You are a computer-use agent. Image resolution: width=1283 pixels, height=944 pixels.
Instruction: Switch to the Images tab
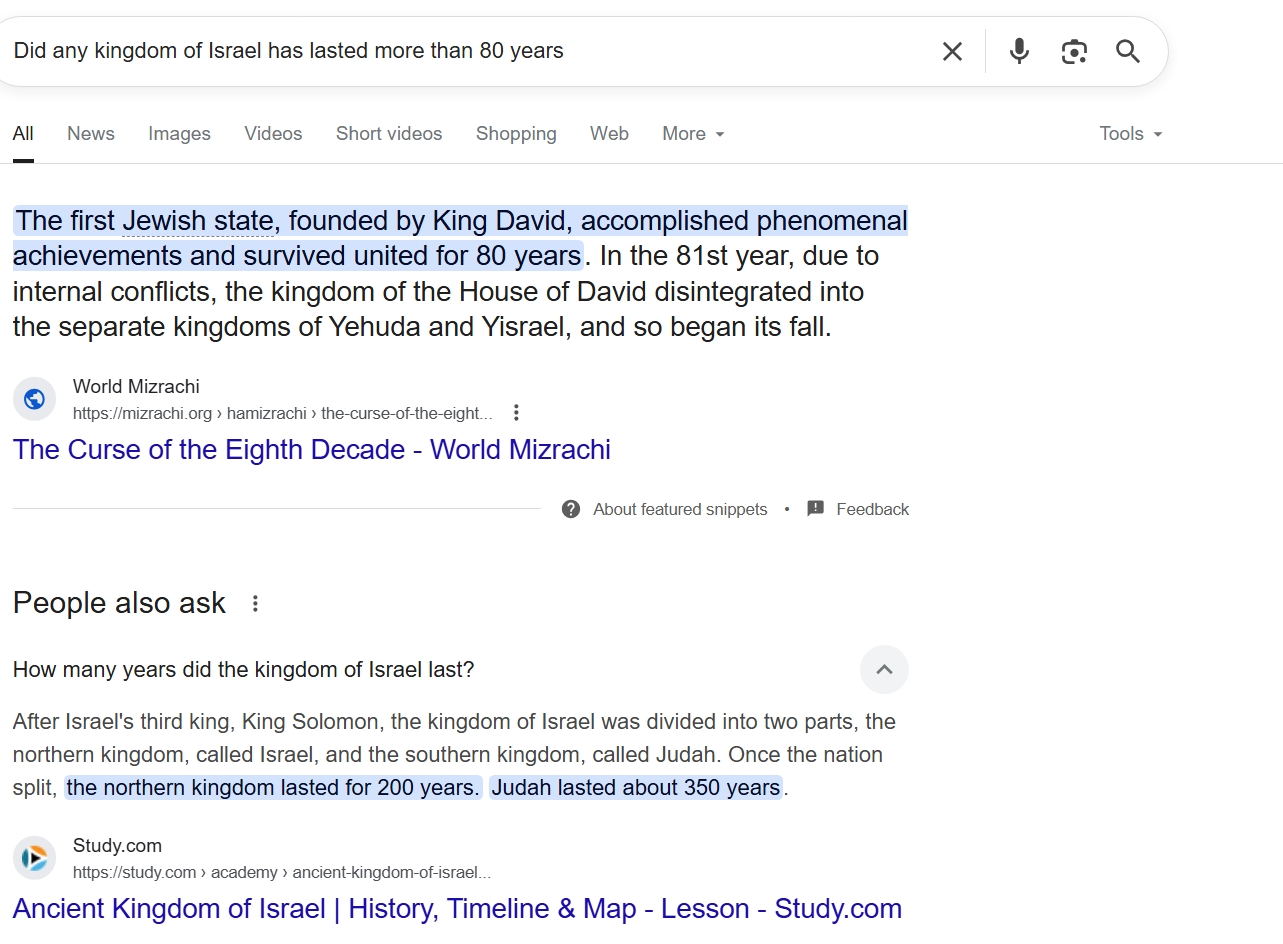(x=179, y=134)
